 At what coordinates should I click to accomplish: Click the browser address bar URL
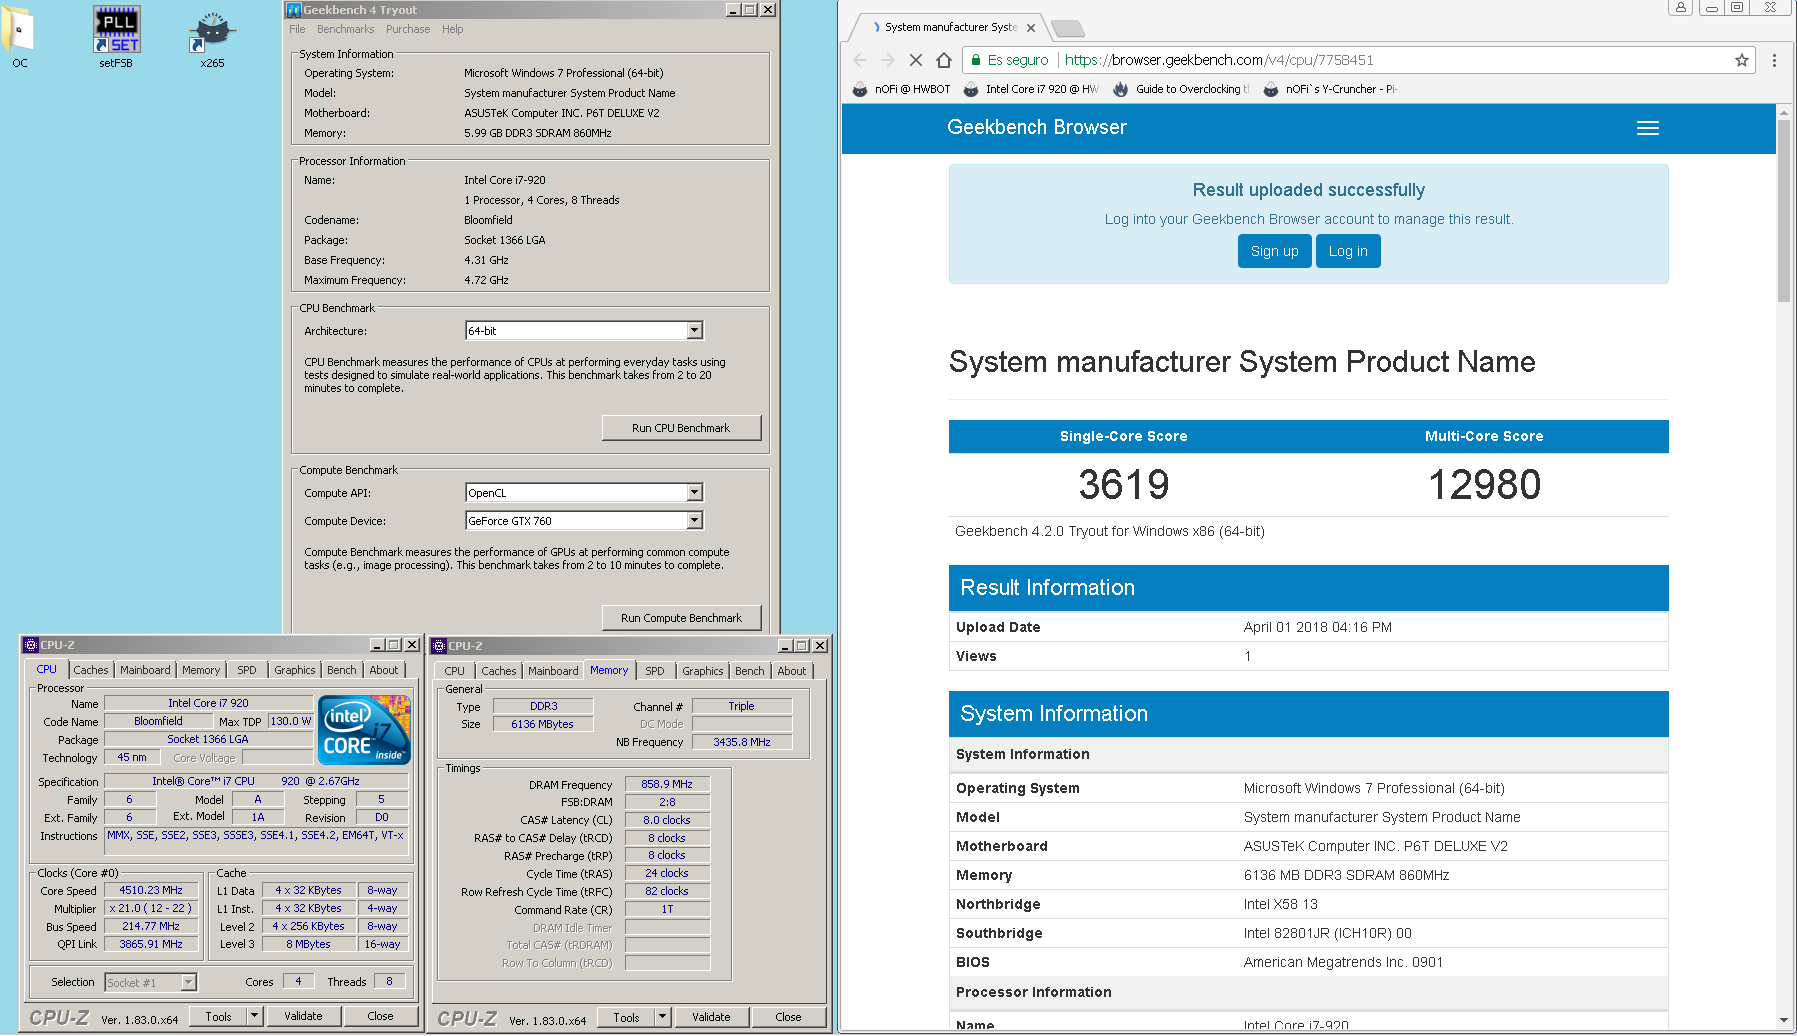1219,60
